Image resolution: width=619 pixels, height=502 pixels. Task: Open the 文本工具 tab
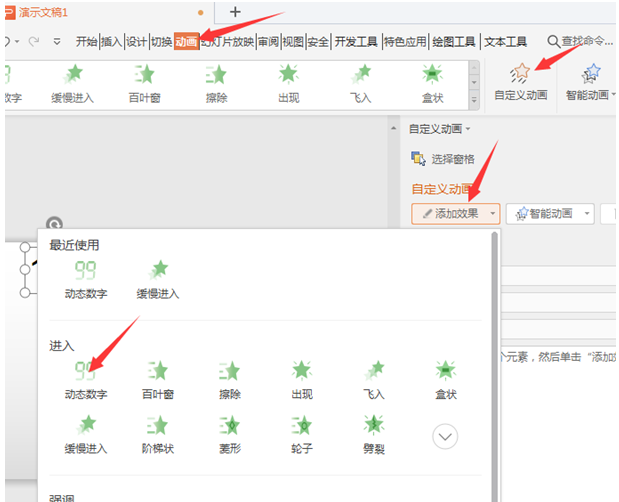[x=505, y=41]
